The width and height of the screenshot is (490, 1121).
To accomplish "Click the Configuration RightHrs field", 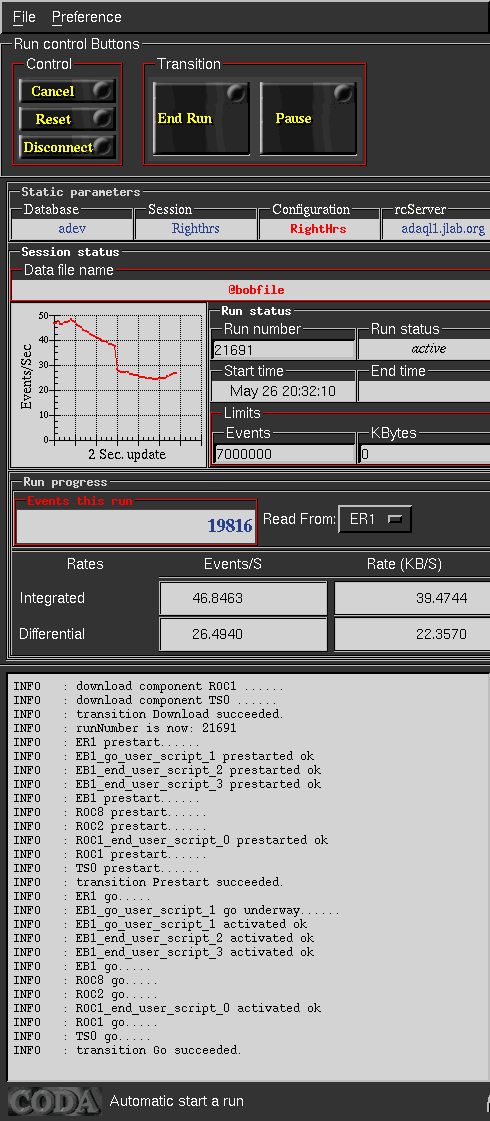I will click(x=318, y=229).
